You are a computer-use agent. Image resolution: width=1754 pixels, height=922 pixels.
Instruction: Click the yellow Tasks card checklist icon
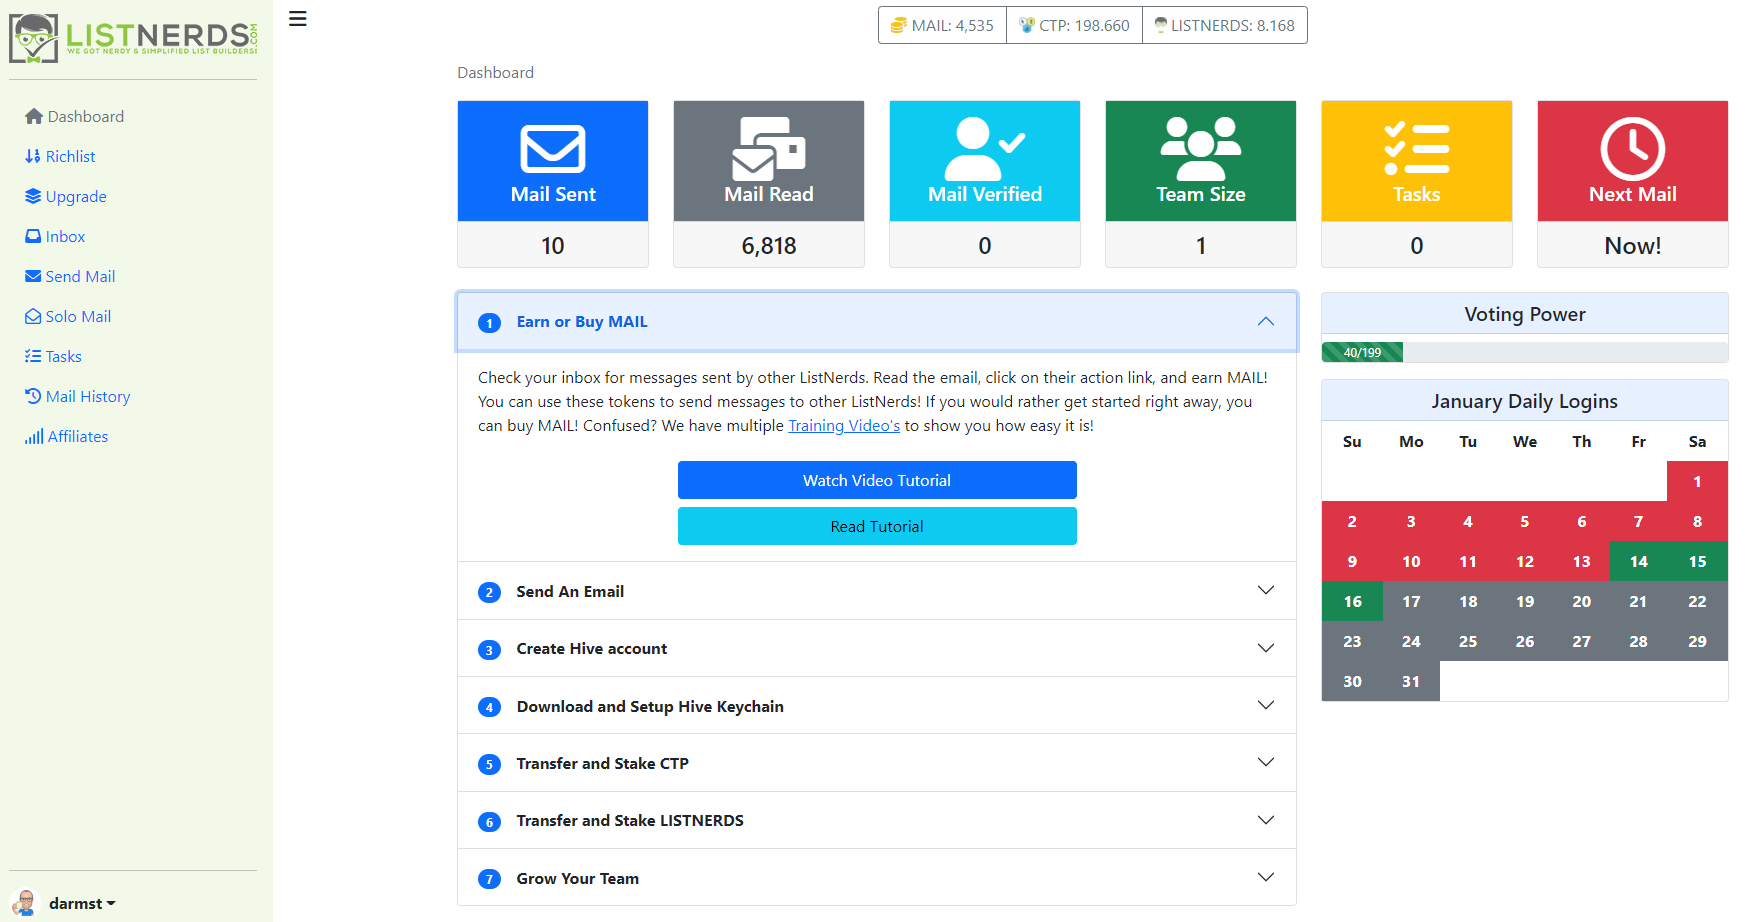tap(1417, 148)
